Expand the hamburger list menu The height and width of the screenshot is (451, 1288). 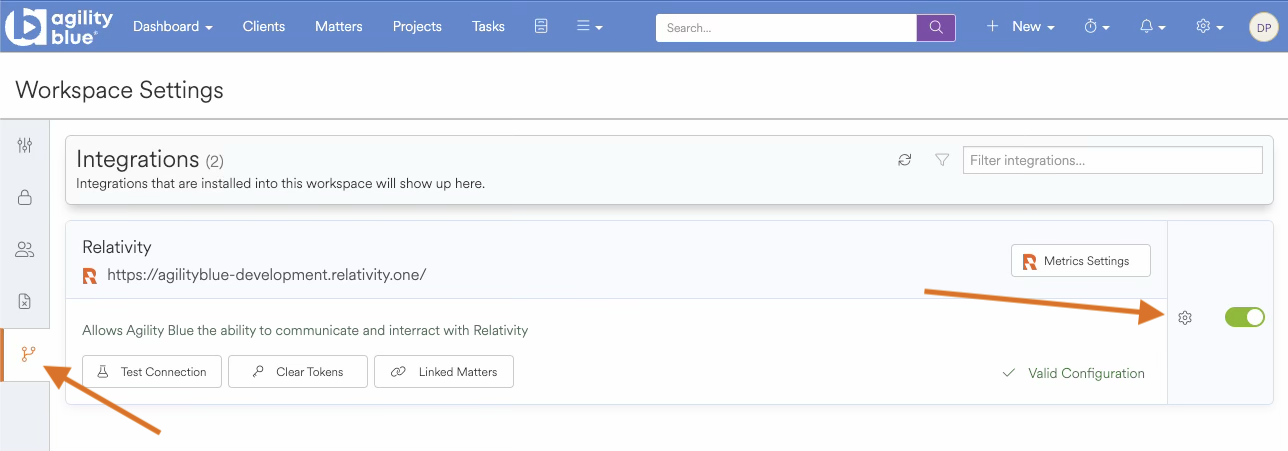590,27
